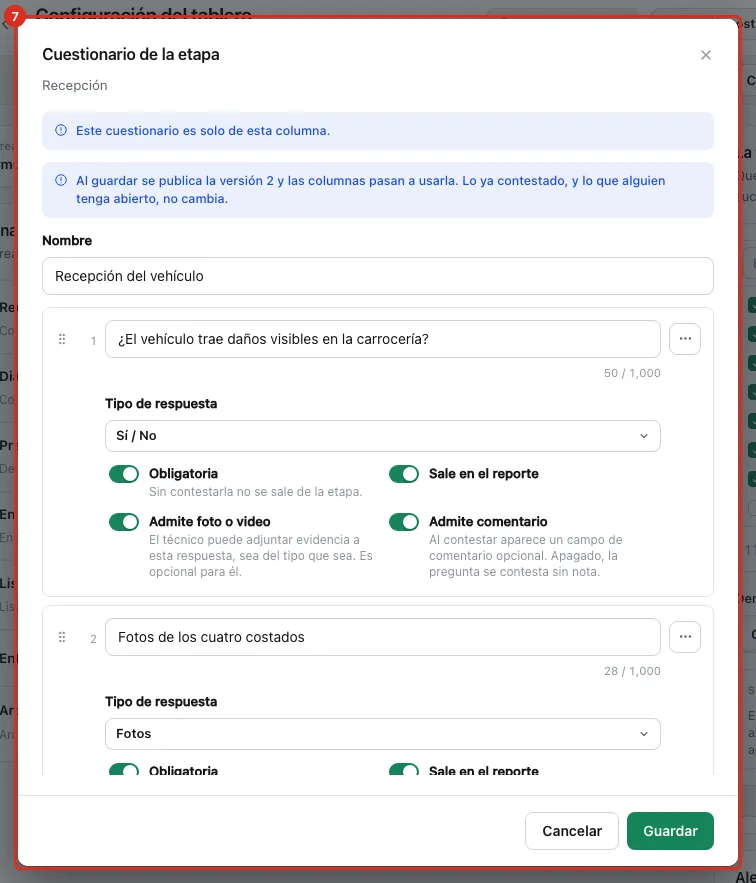Toggle Admite comentario switch
Viewport: 756px width, 883px height.
click(x=404, y=522)
